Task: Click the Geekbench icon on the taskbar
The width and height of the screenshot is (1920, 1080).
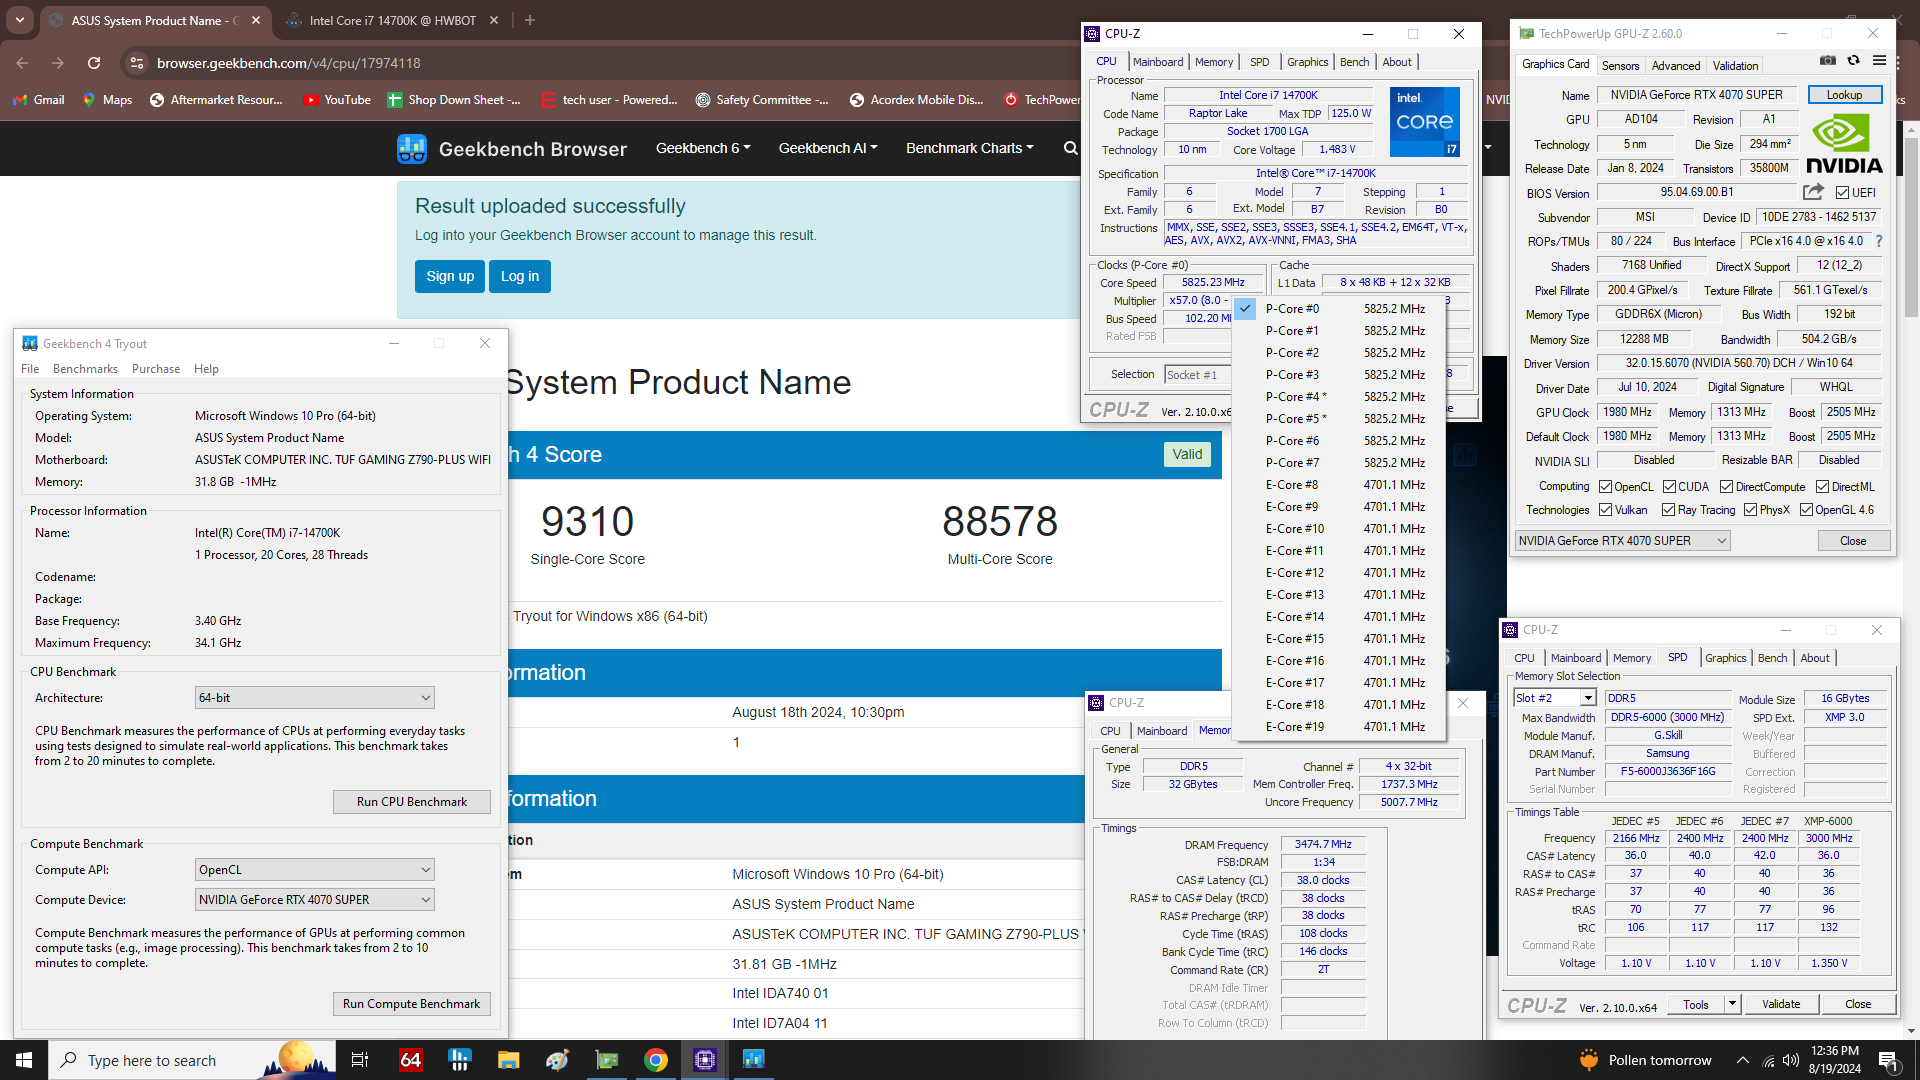Action: coord(754,1060)
